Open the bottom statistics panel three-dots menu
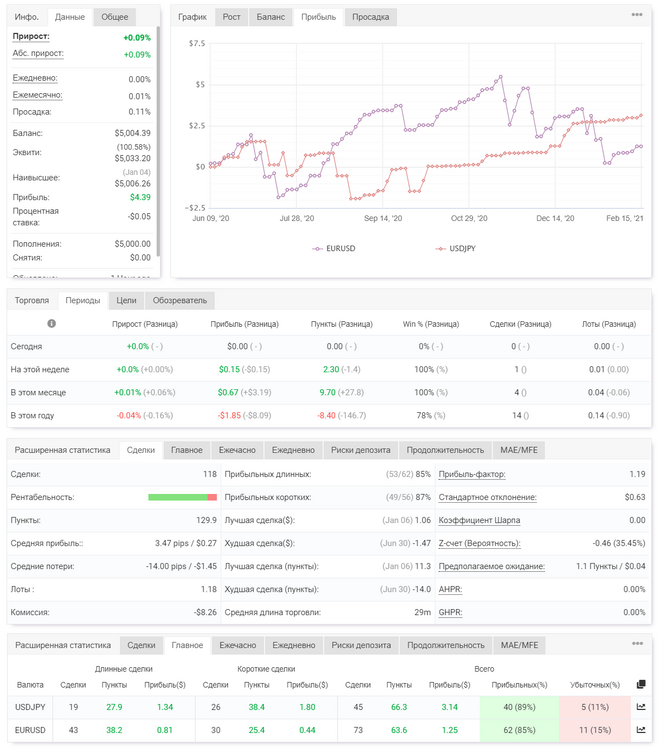The height and width of the screenshot is (750, 661). 637,643
